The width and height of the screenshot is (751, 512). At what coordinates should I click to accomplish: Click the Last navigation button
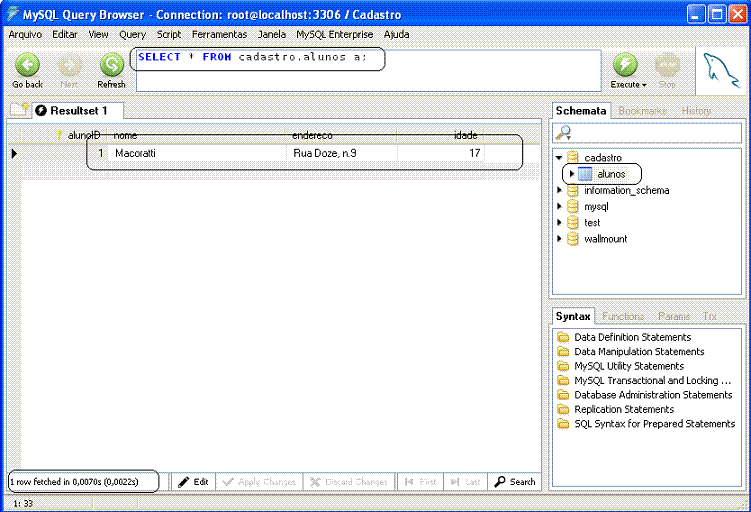466,482
